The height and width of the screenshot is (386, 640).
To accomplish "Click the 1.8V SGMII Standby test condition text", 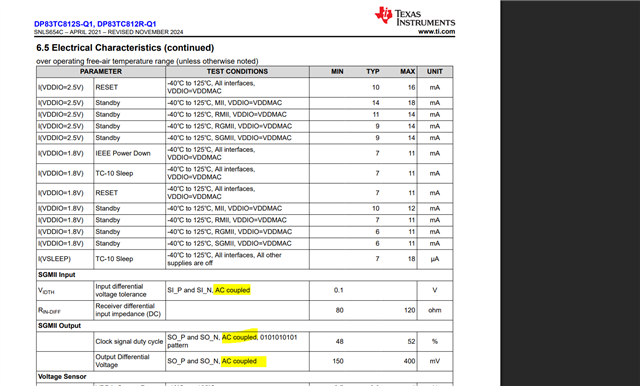I will click(x=229, y=244).
